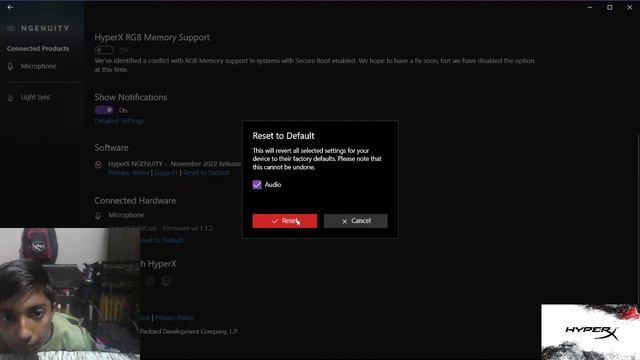The image size is (640, 360).
Task: Click the Light Sync bulb icon
Action: point(11,98)
